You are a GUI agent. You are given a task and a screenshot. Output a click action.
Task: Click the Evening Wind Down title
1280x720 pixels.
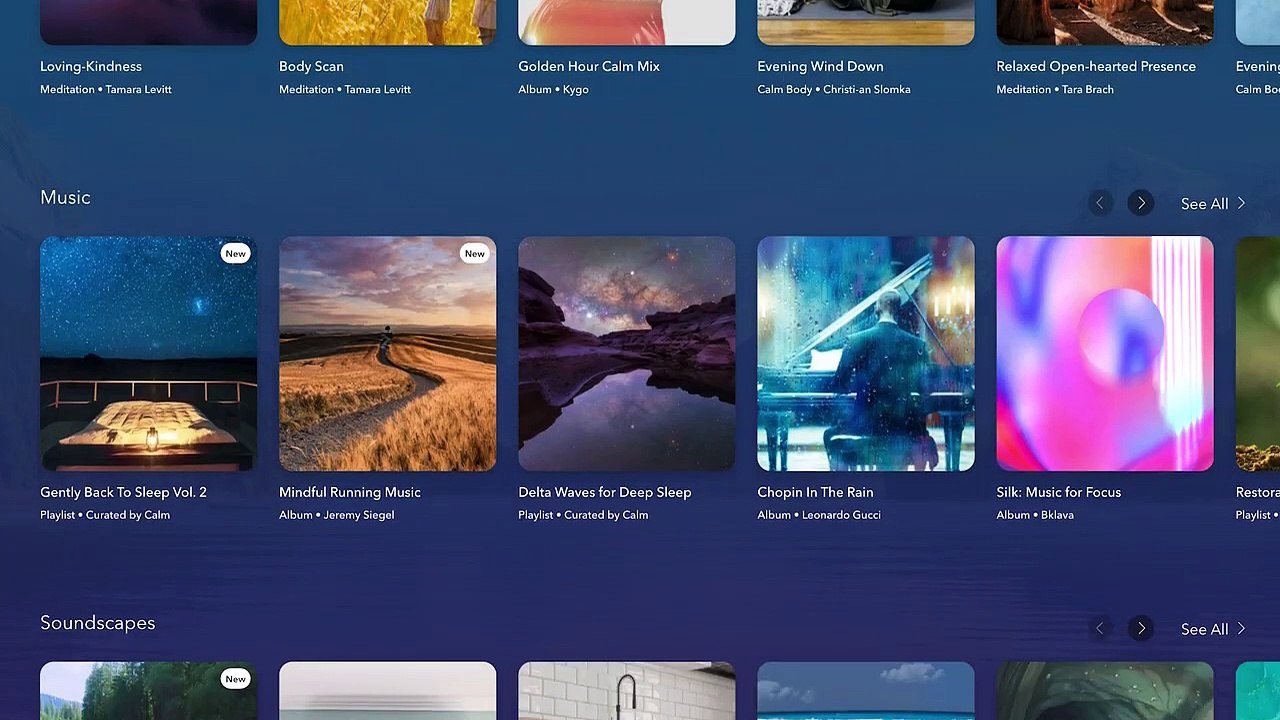coord(820,66)
